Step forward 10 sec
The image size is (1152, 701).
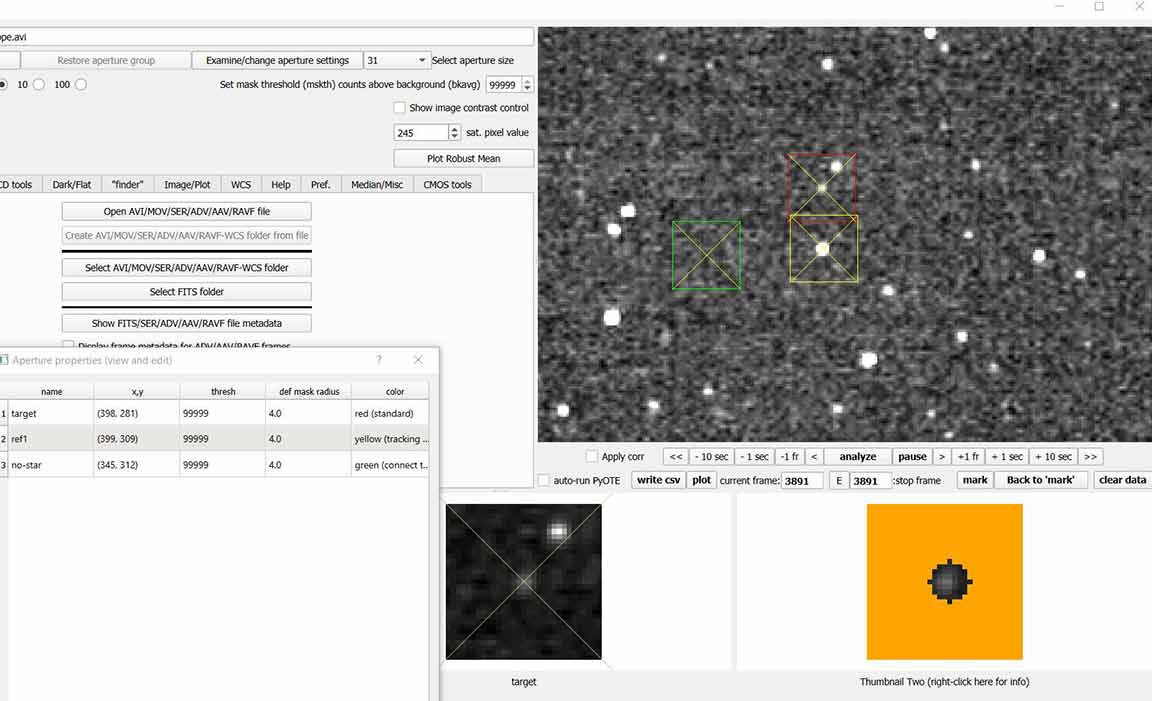tap(1054, 456)
